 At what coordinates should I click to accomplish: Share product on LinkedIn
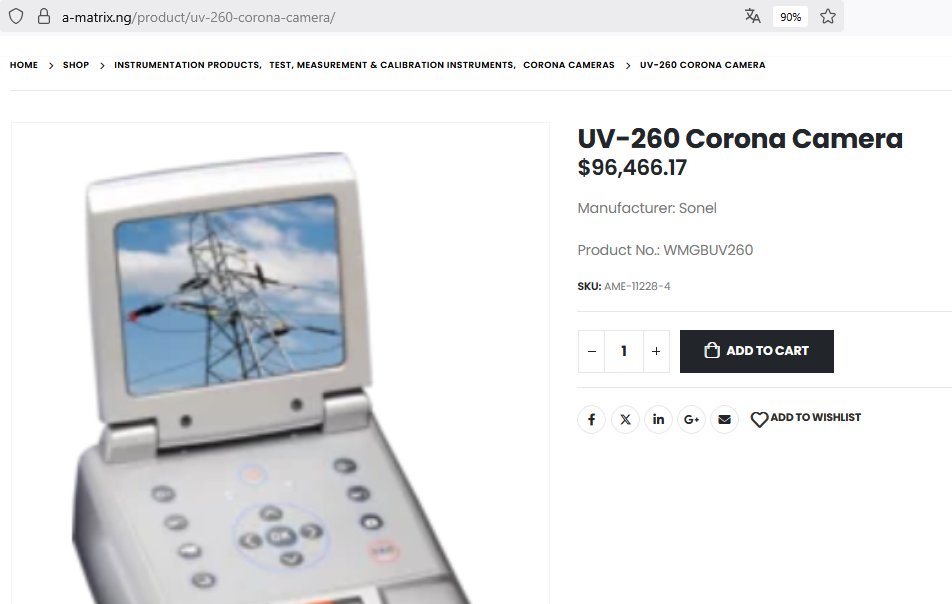[658, 419]
